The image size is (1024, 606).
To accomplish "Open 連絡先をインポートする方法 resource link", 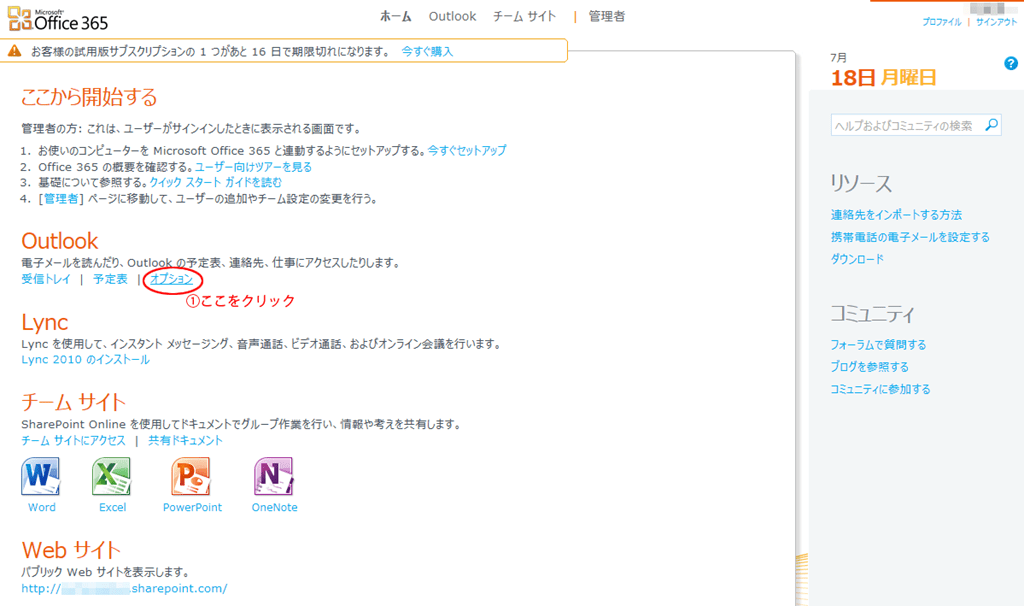I will [x=896, y=214].
